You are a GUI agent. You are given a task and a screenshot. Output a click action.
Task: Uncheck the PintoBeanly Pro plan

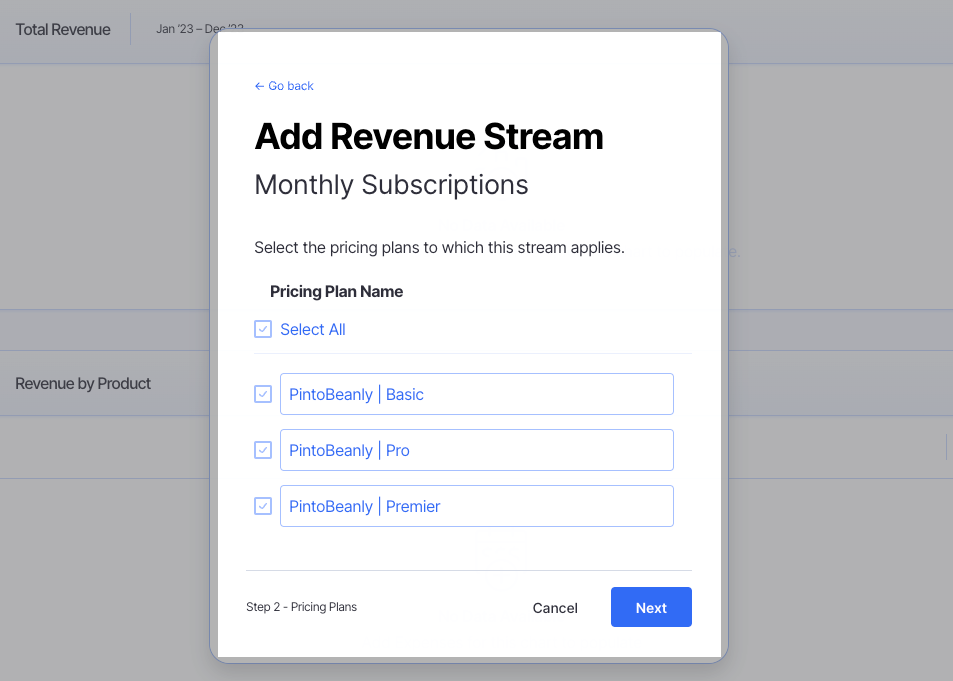[x=262, y=450]
